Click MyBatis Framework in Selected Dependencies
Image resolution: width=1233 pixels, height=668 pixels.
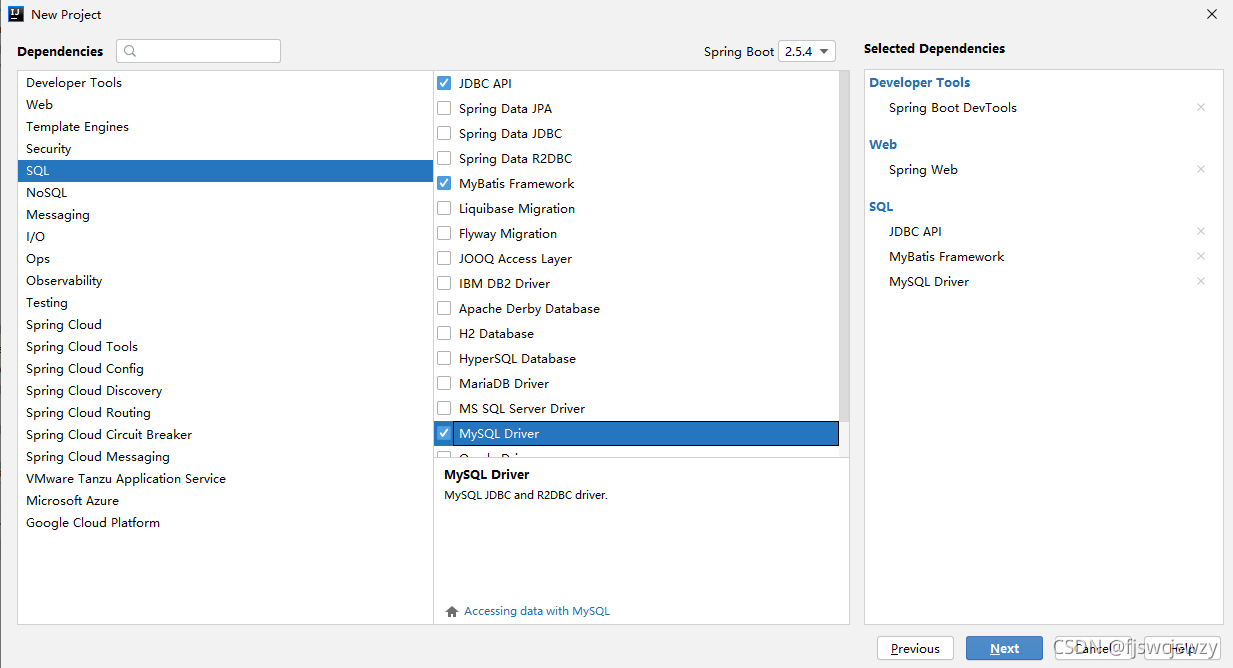pos(946,256)
